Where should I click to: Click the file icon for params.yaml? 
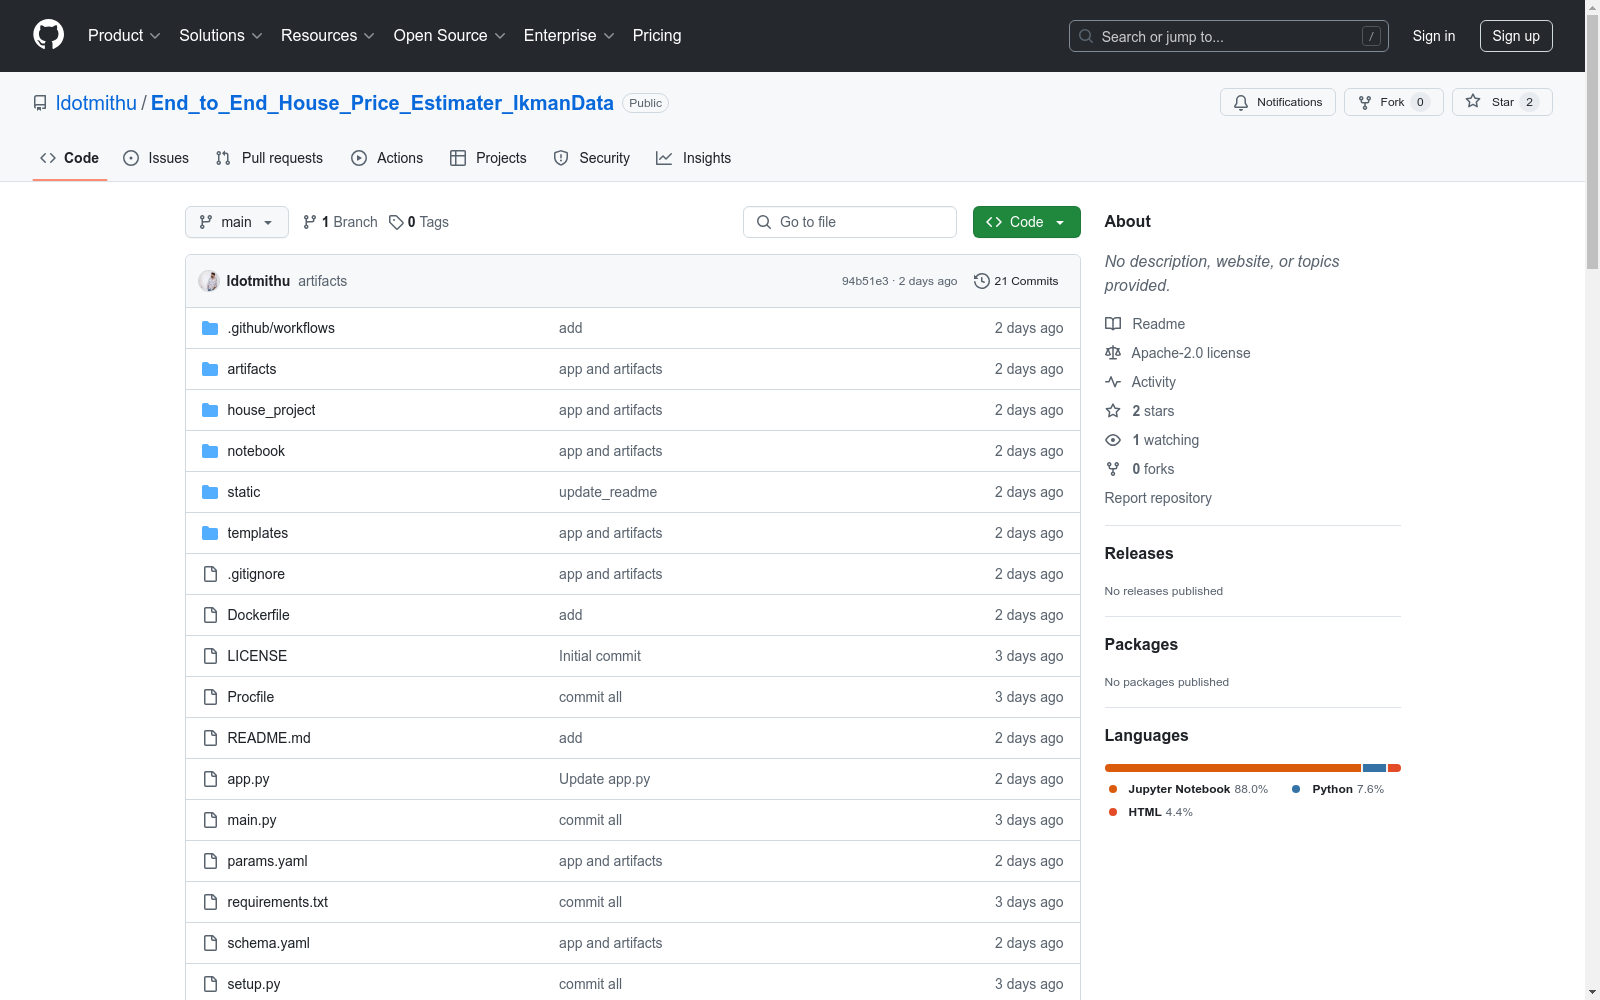pos(210,861)
